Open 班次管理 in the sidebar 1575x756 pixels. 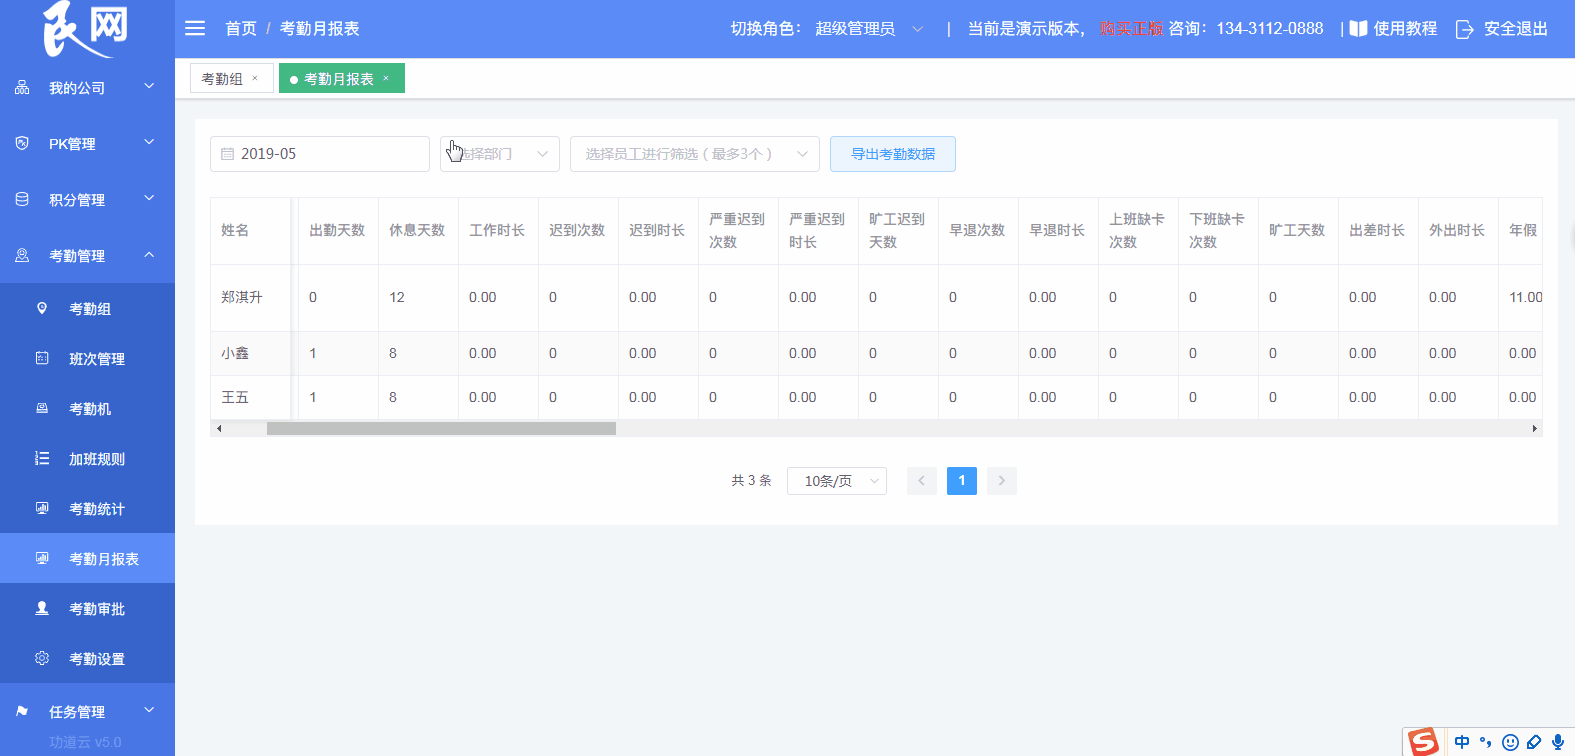(87, 358)
